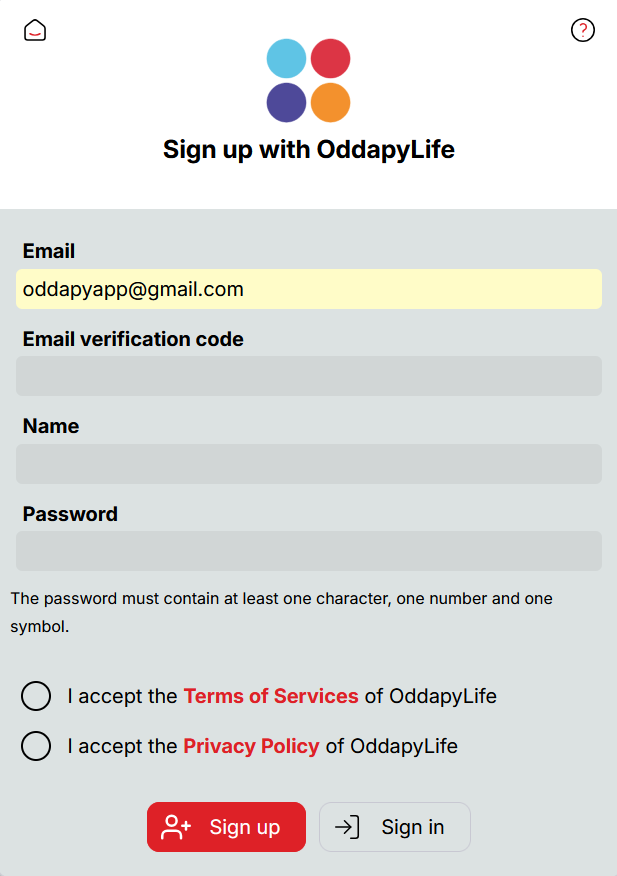
Task: Open the Privacy Policy link
Action: (x=251, y=746)
